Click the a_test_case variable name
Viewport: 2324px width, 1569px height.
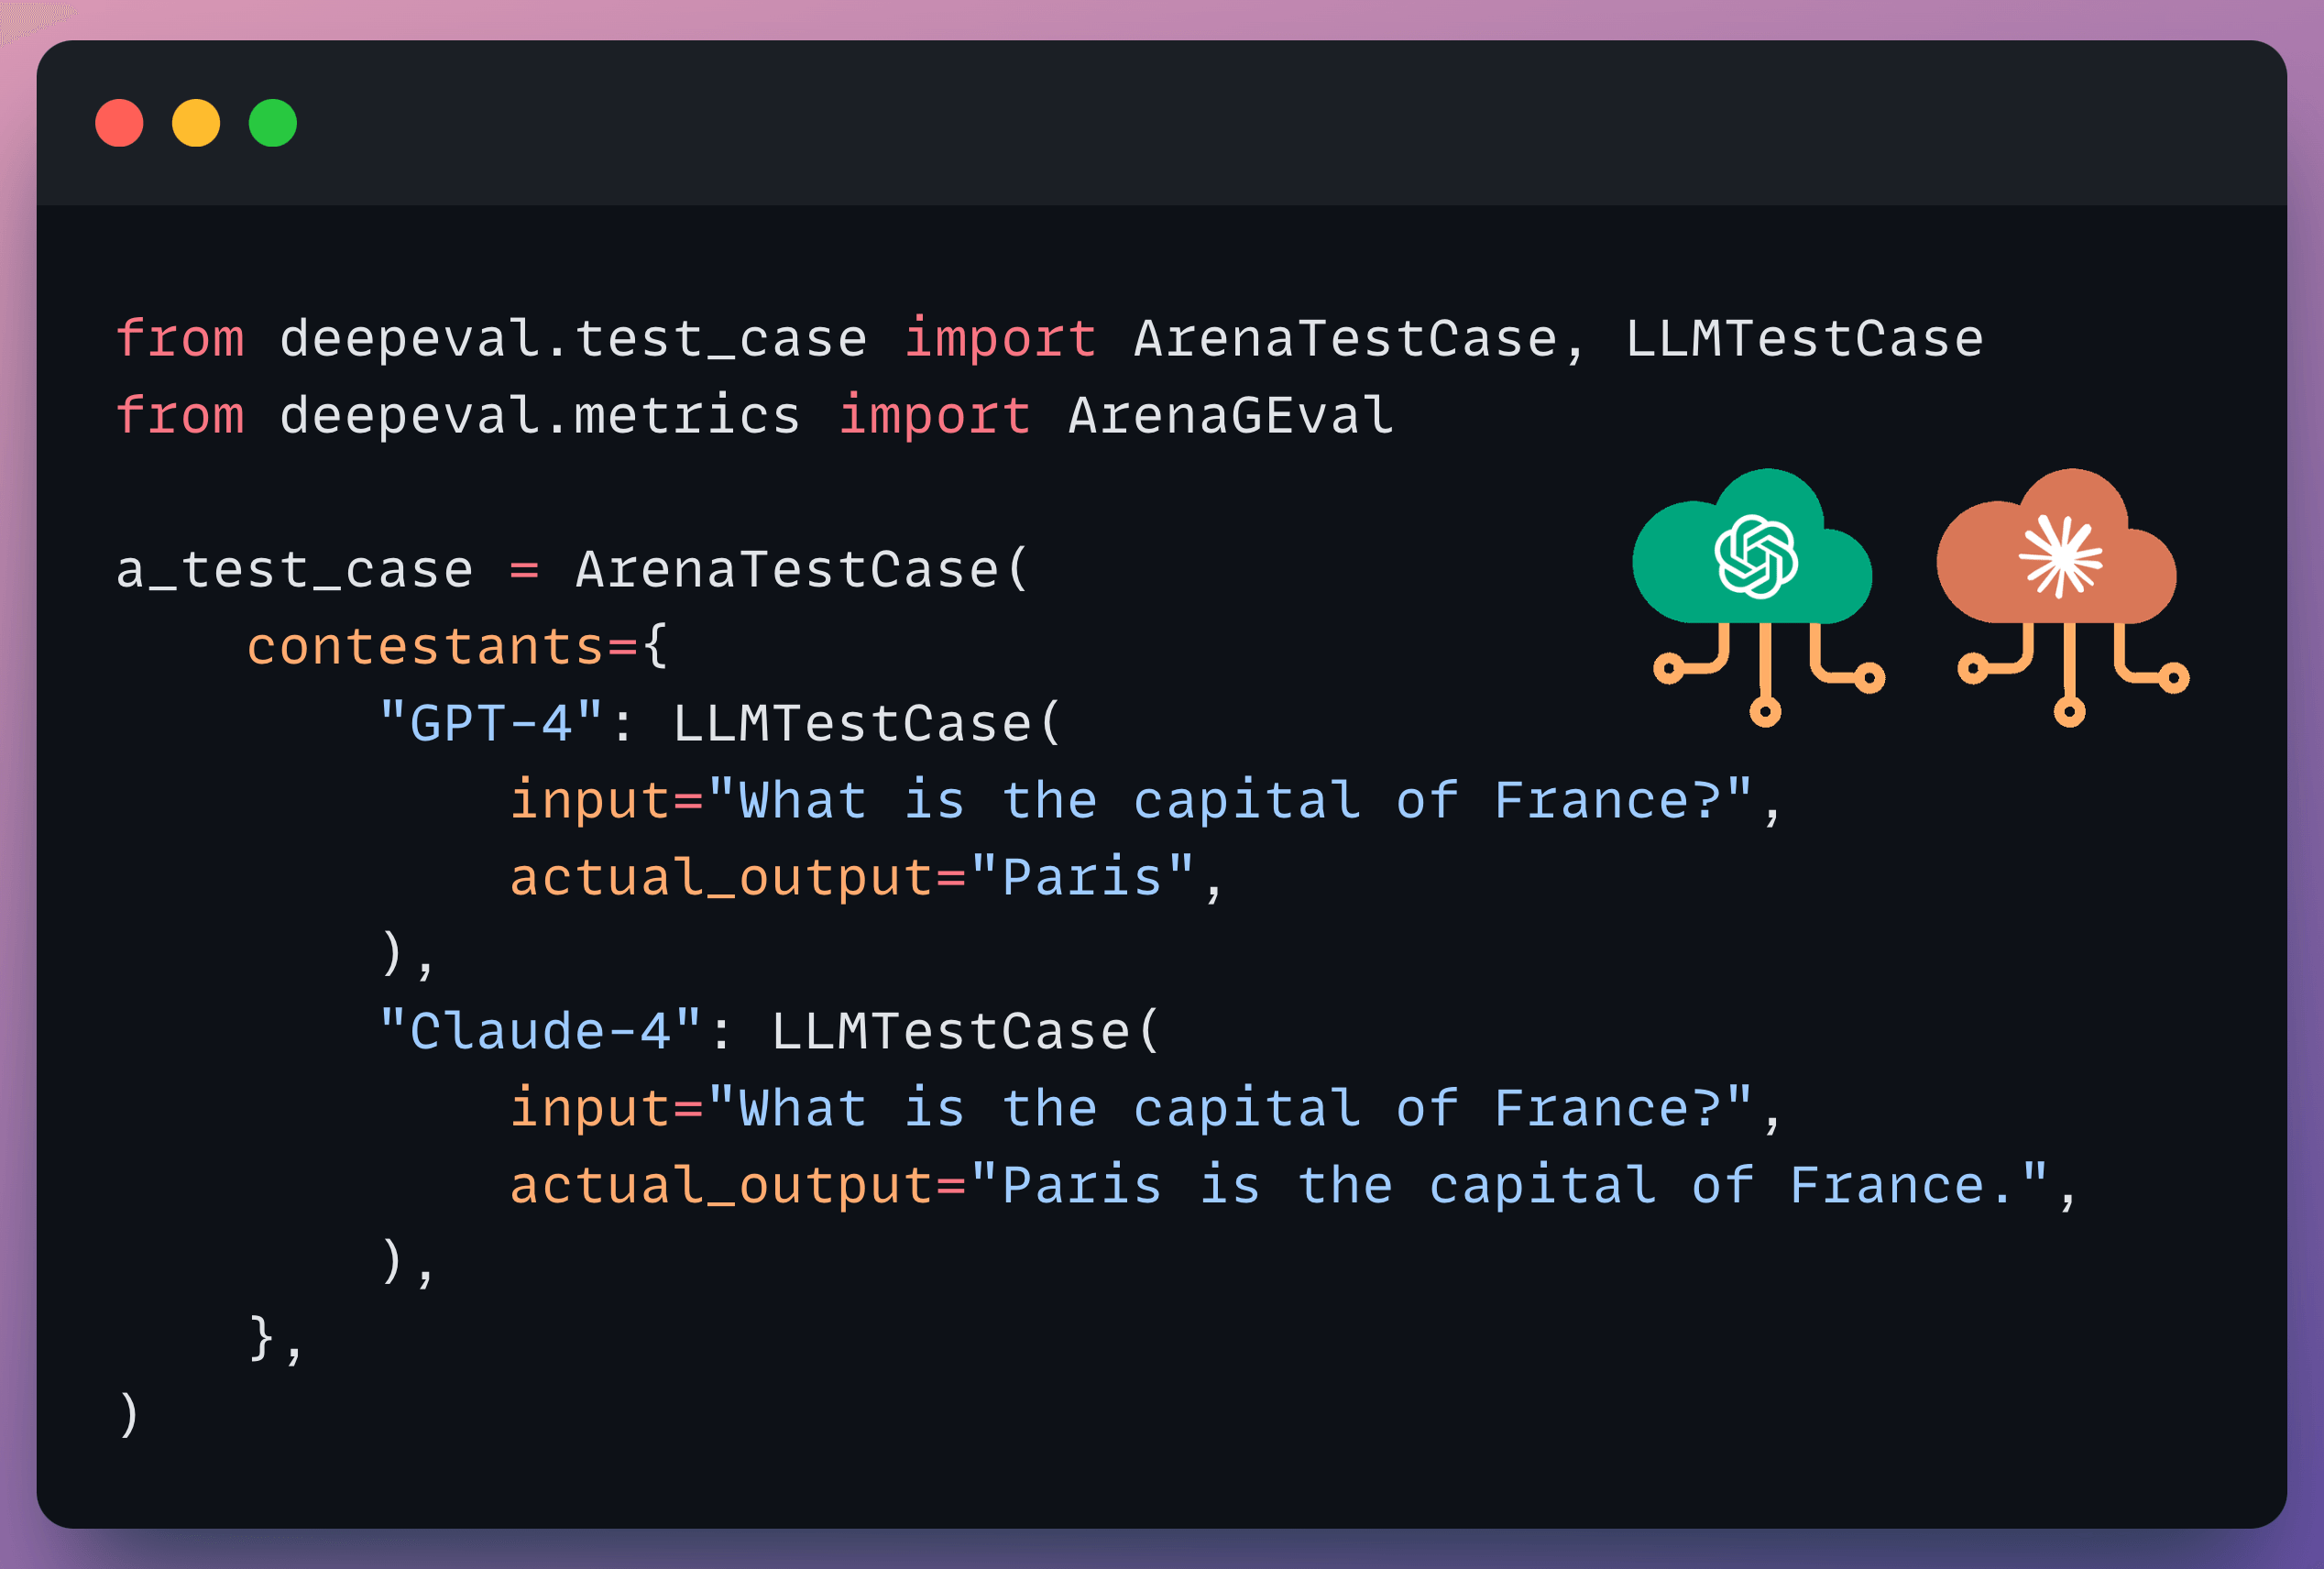point(294,570)
